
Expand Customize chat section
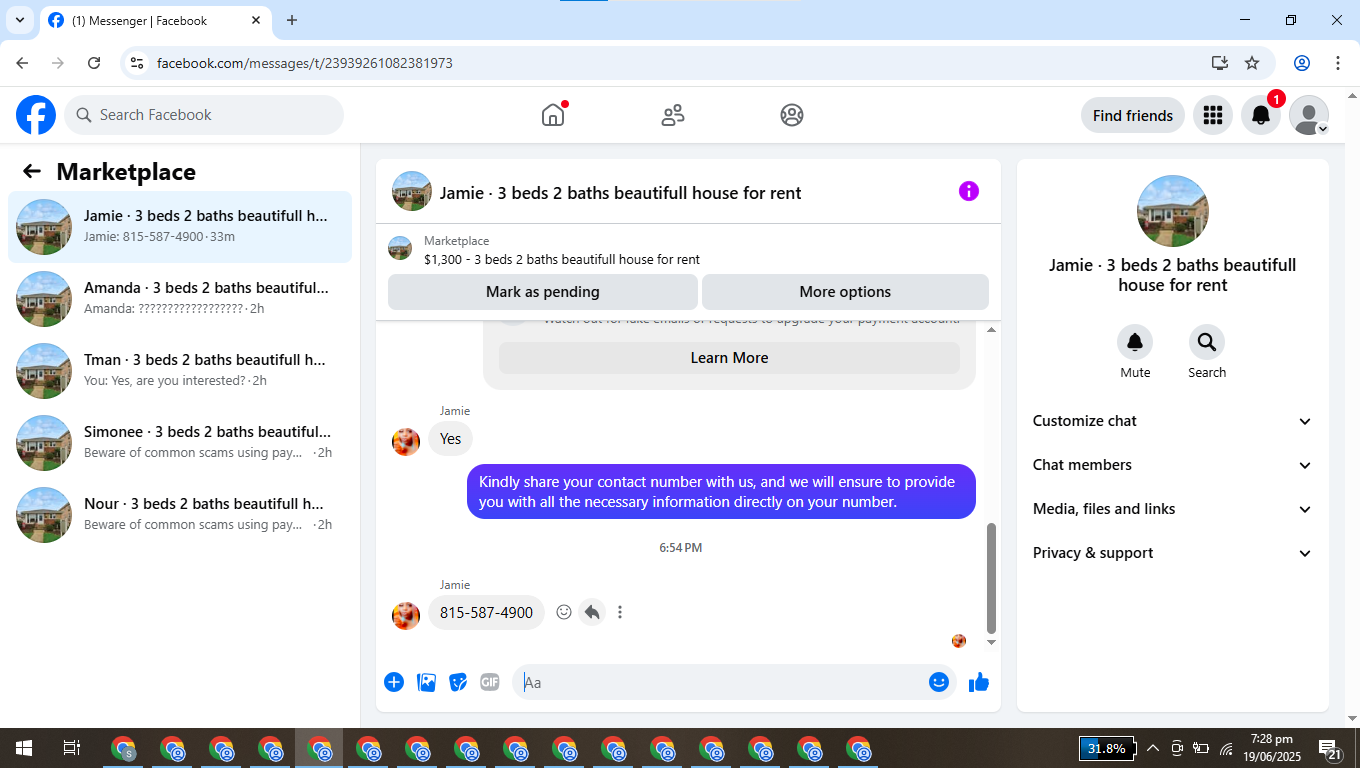pos(1173,421)
